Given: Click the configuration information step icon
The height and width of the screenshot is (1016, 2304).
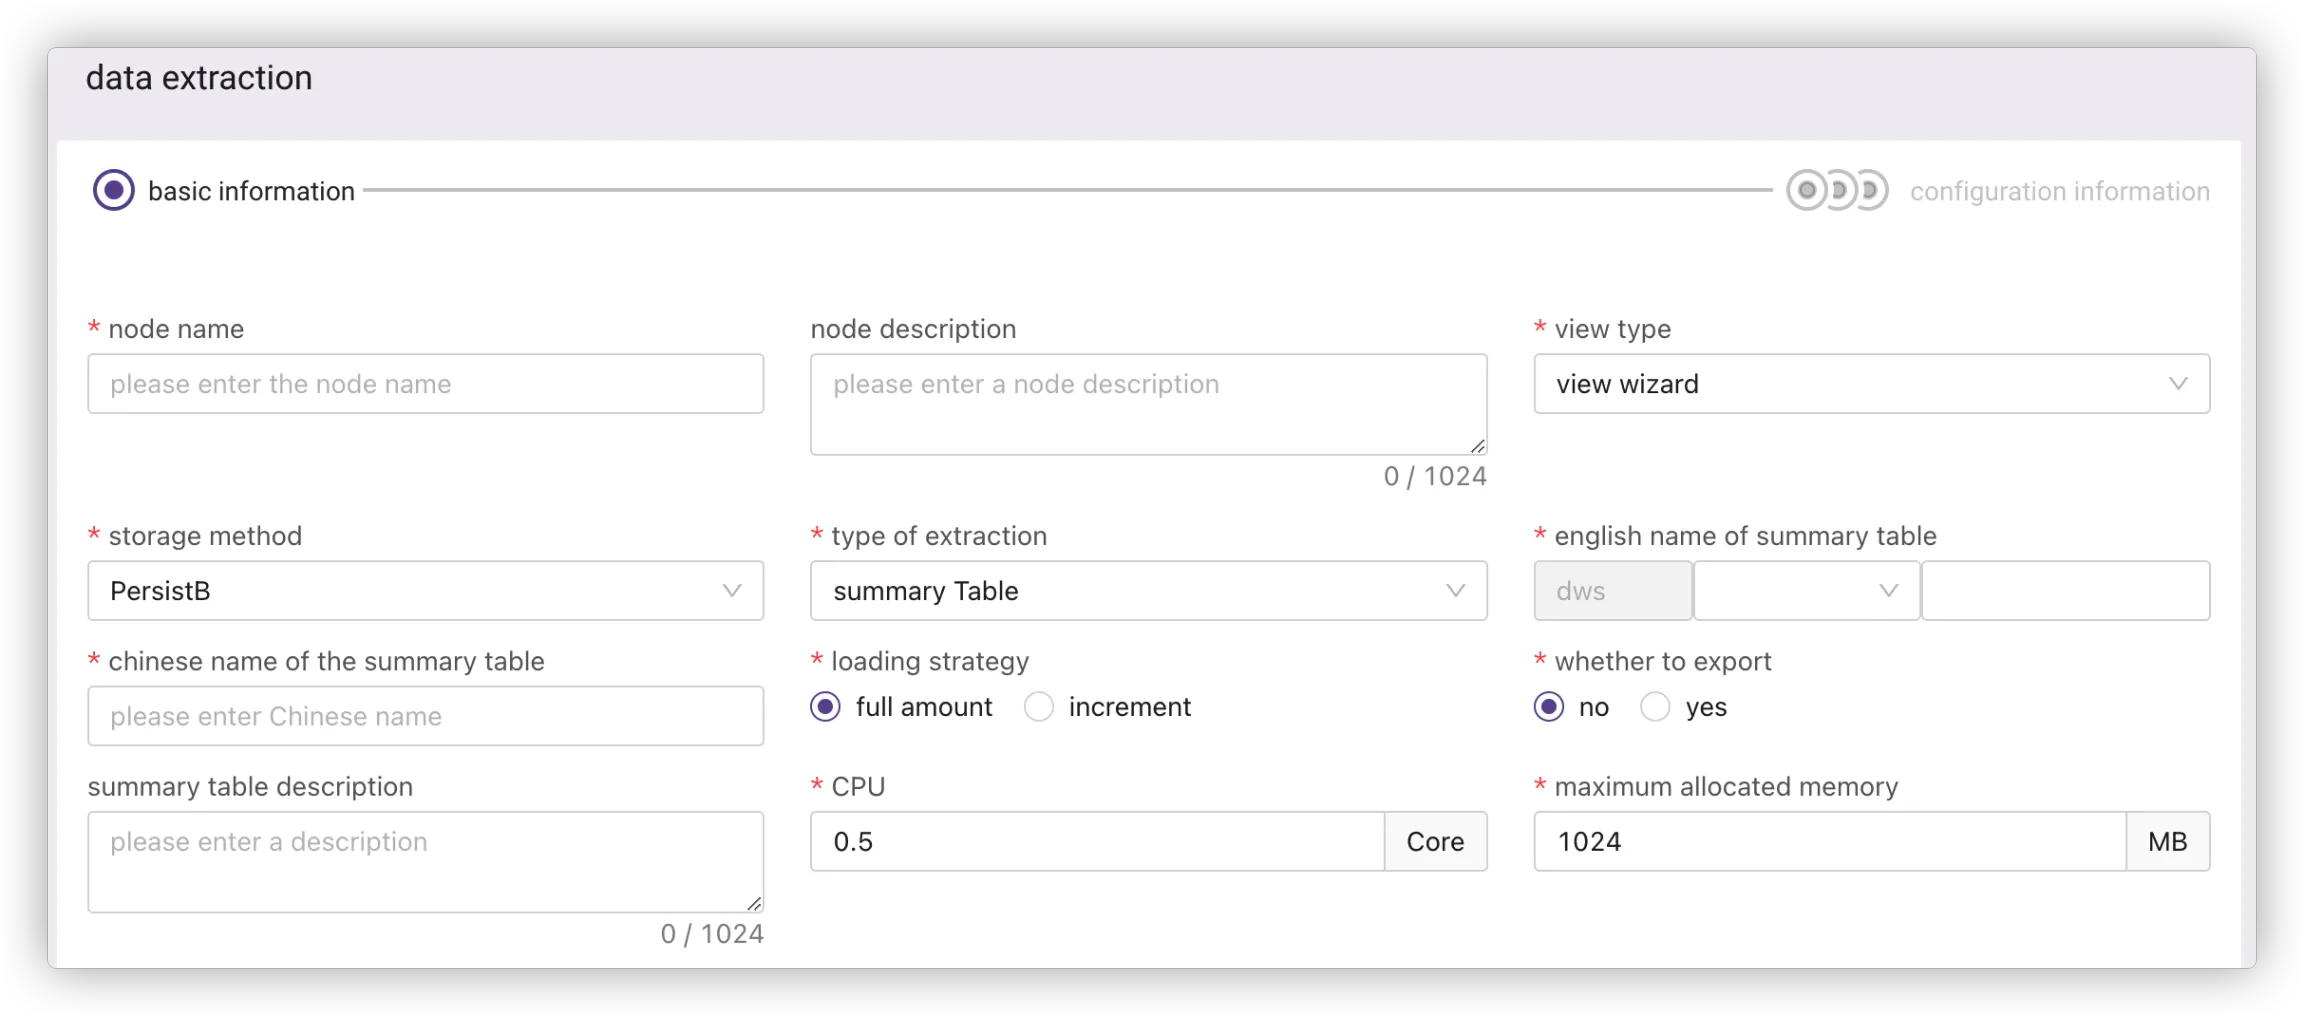Looking at the screenshot, I should pos(1837,190).
